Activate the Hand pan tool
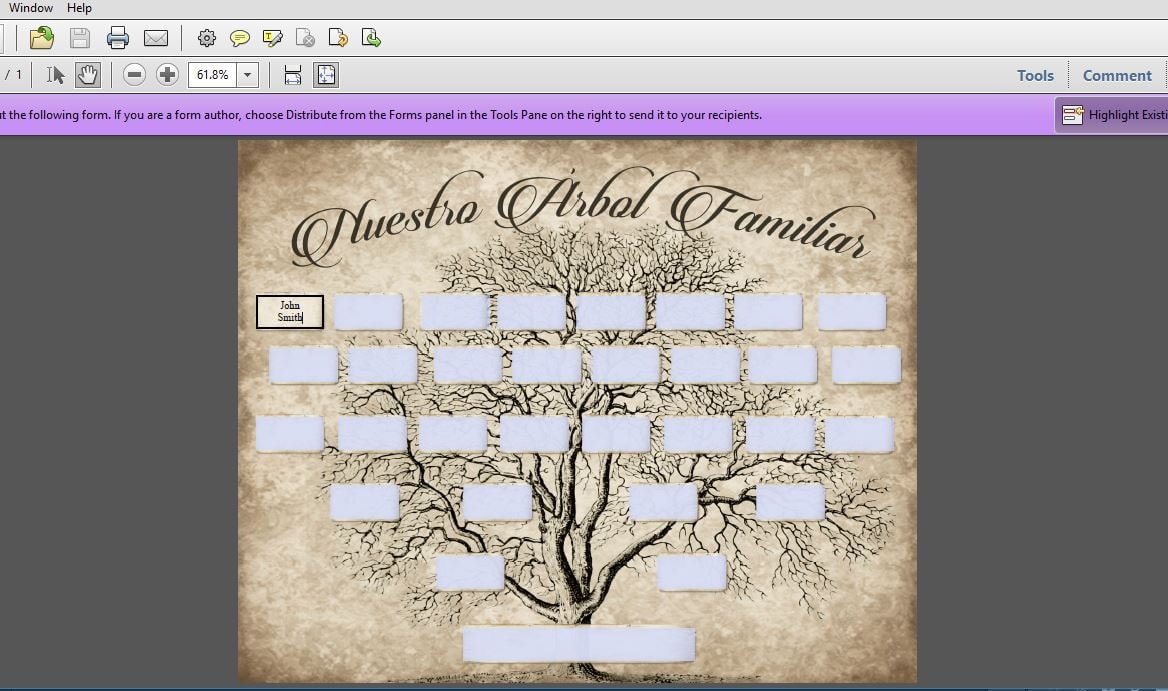Screen dimensions: 1168x691 (x=88, y=74)
